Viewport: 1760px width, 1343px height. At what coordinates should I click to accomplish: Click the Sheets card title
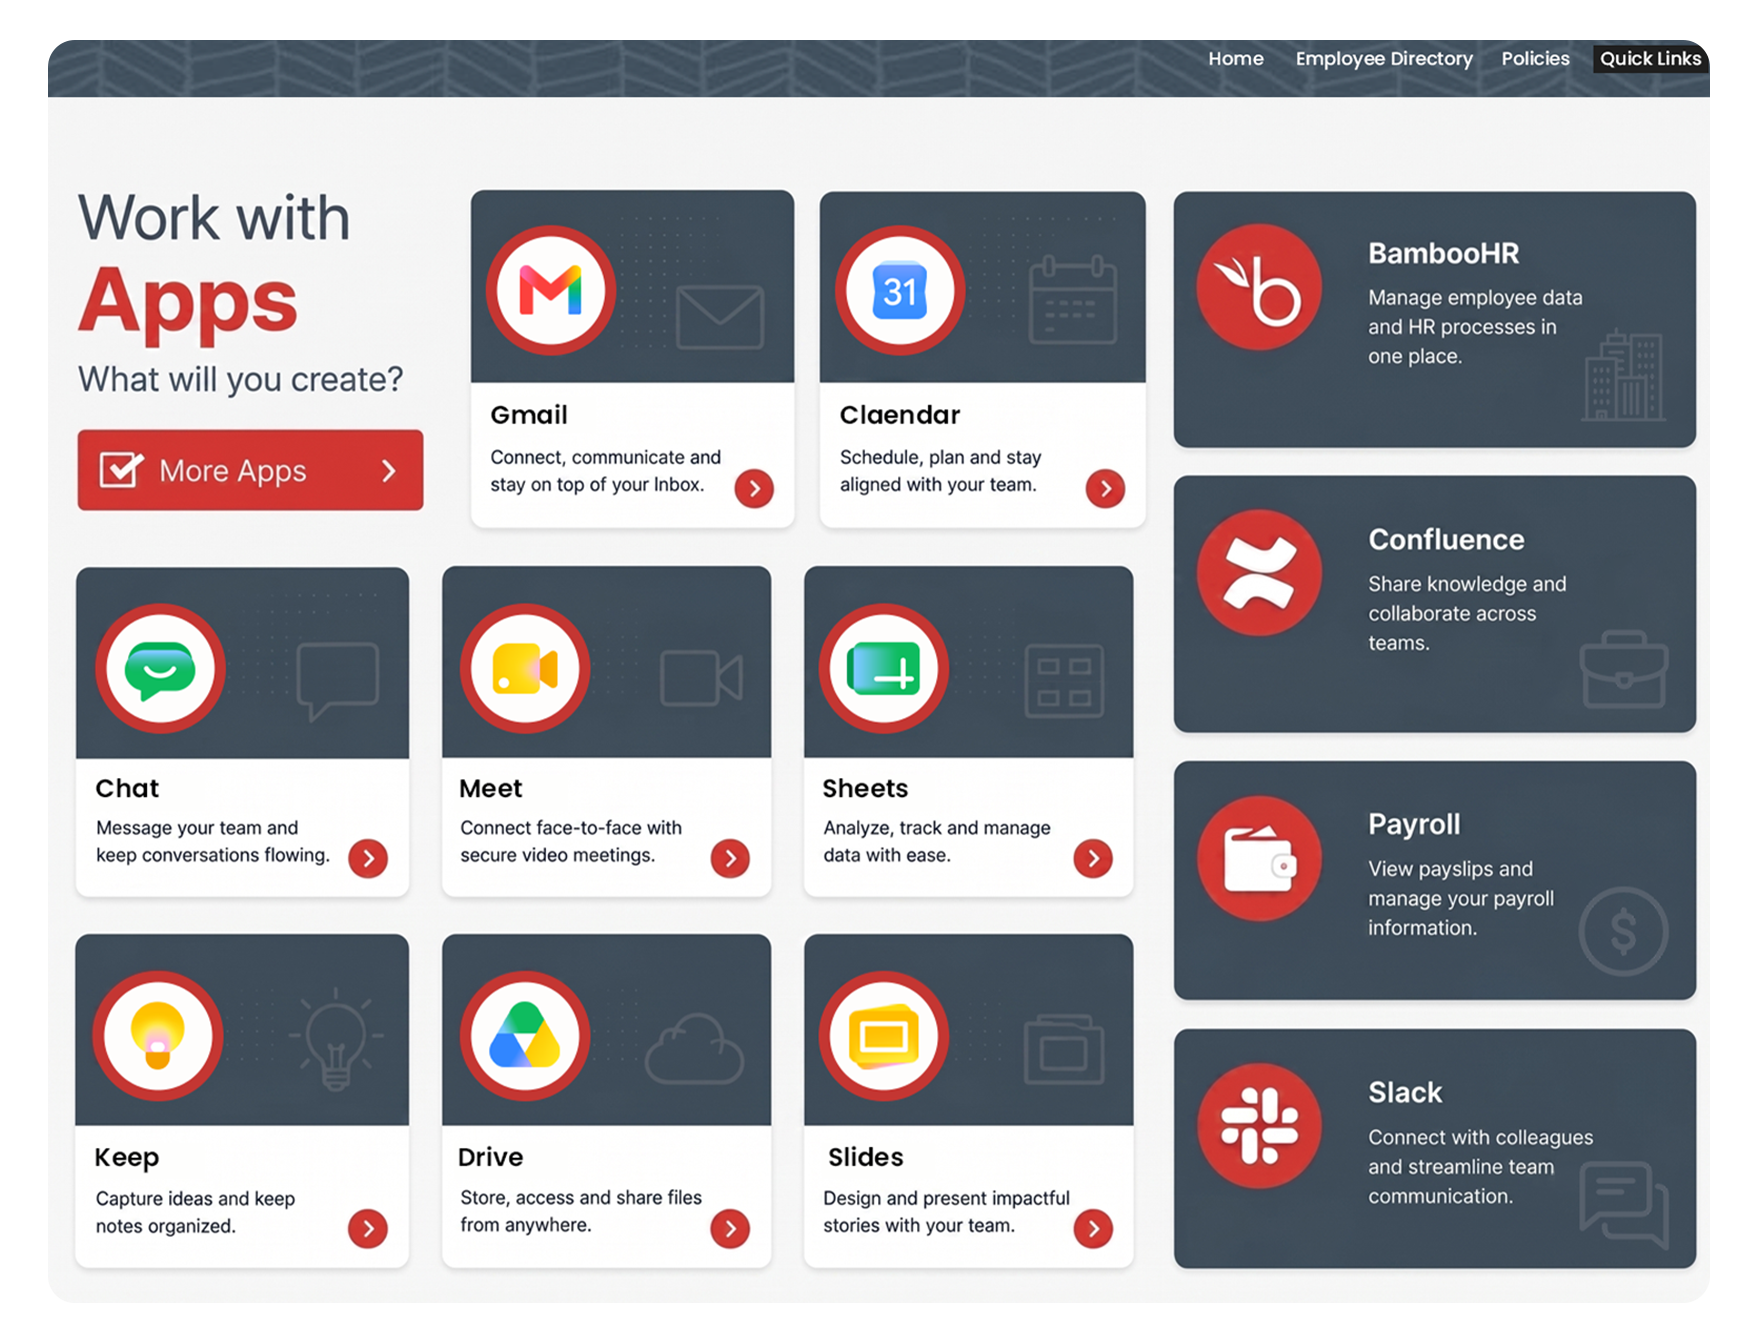865,789
